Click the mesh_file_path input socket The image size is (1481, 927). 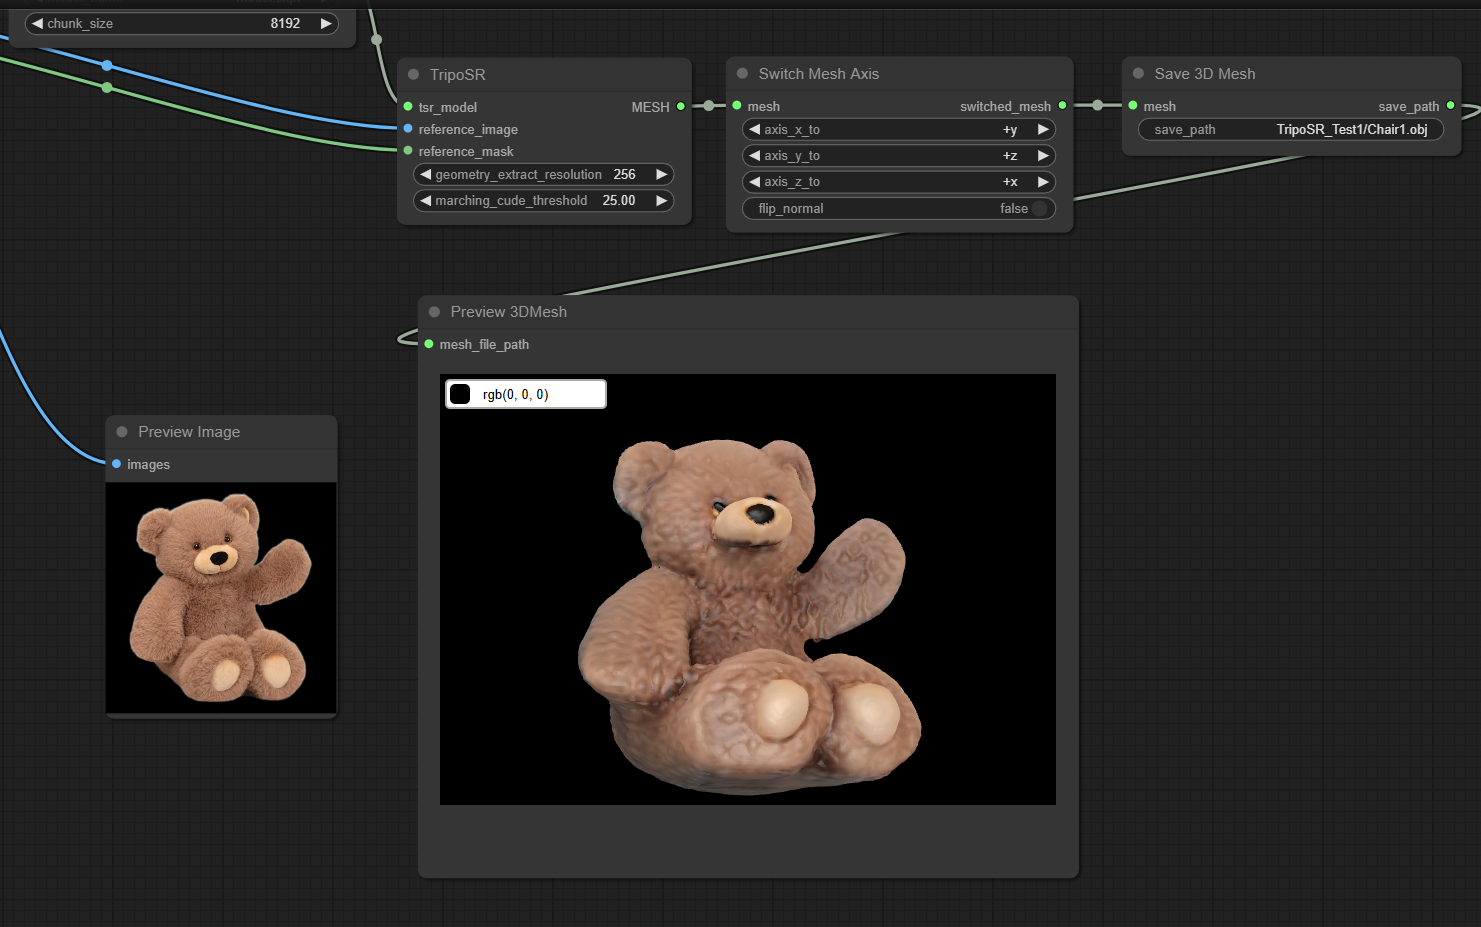pyautogui.click(x=429, y=344)
